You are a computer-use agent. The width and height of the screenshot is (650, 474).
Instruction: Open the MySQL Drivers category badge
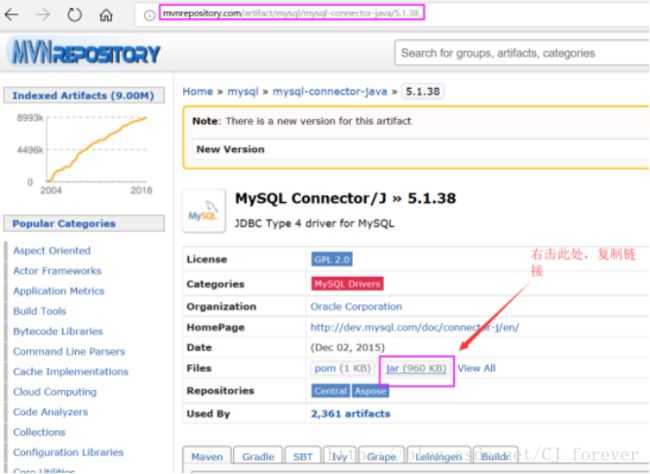click(x=347, y=284)
